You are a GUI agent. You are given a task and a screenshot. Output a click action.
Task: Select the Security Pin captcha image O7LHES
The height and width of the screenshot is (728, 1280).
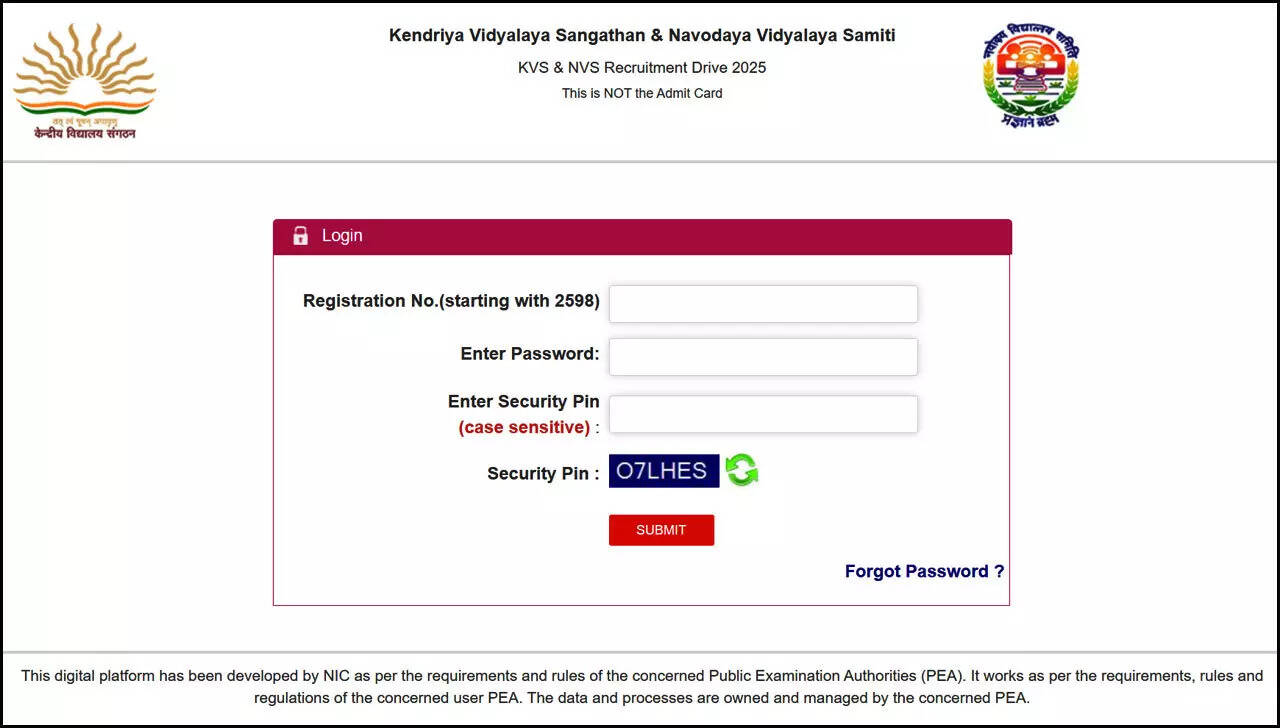(663, 470)
